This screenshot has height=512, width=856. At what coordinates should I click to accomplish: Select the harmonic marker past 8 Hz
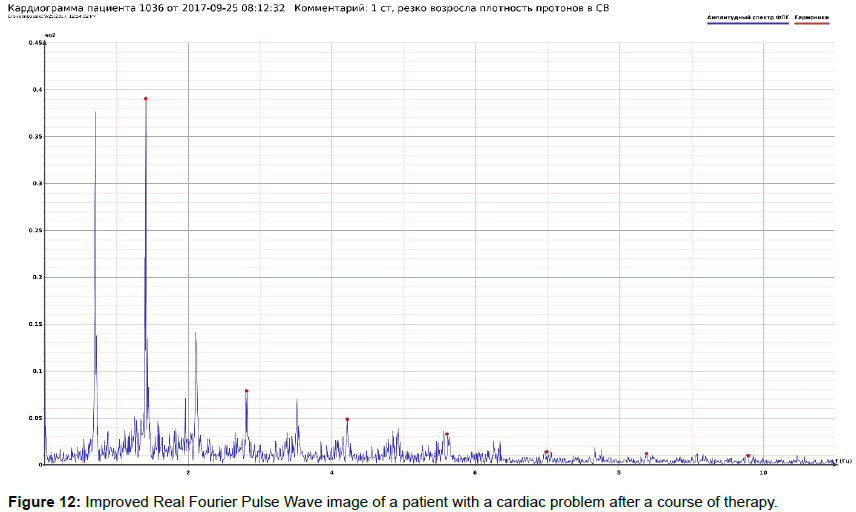click(x=646, y=454)
